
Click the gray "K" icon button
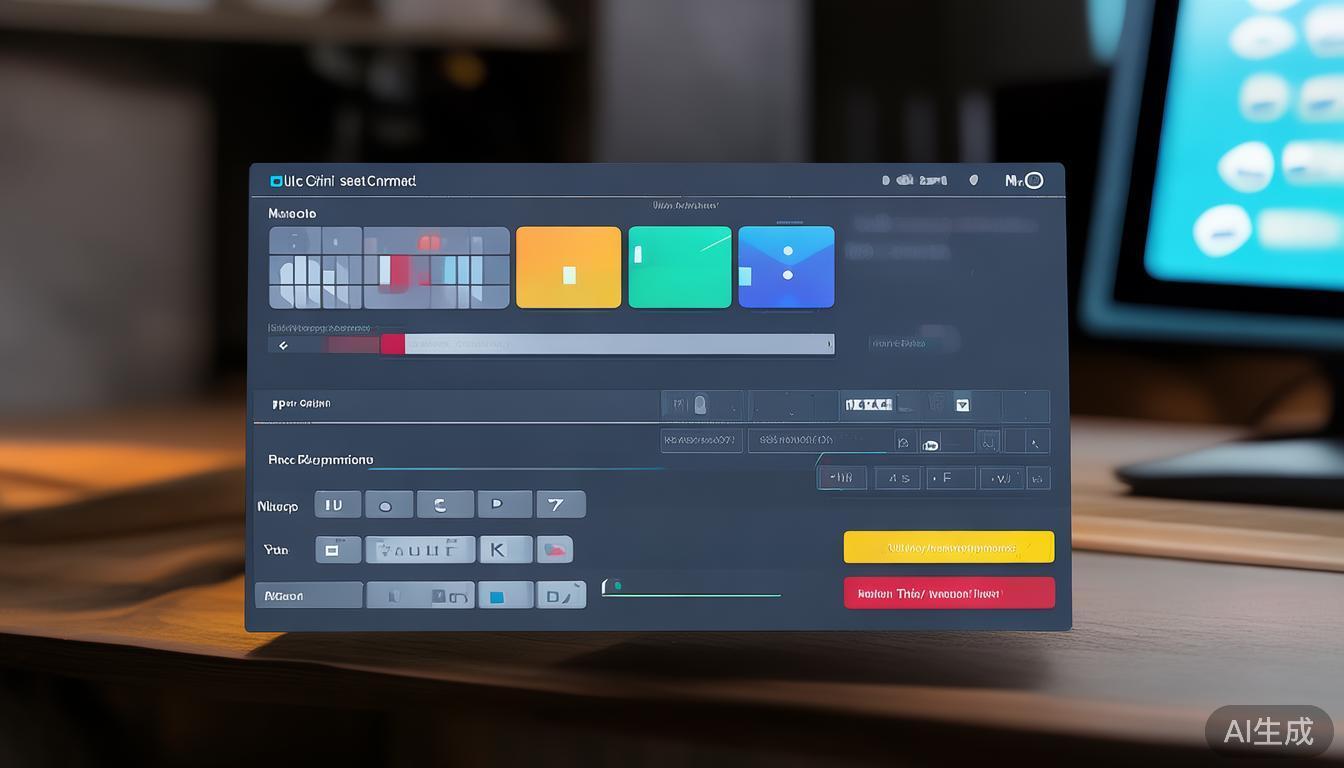(x=505, y=549)
